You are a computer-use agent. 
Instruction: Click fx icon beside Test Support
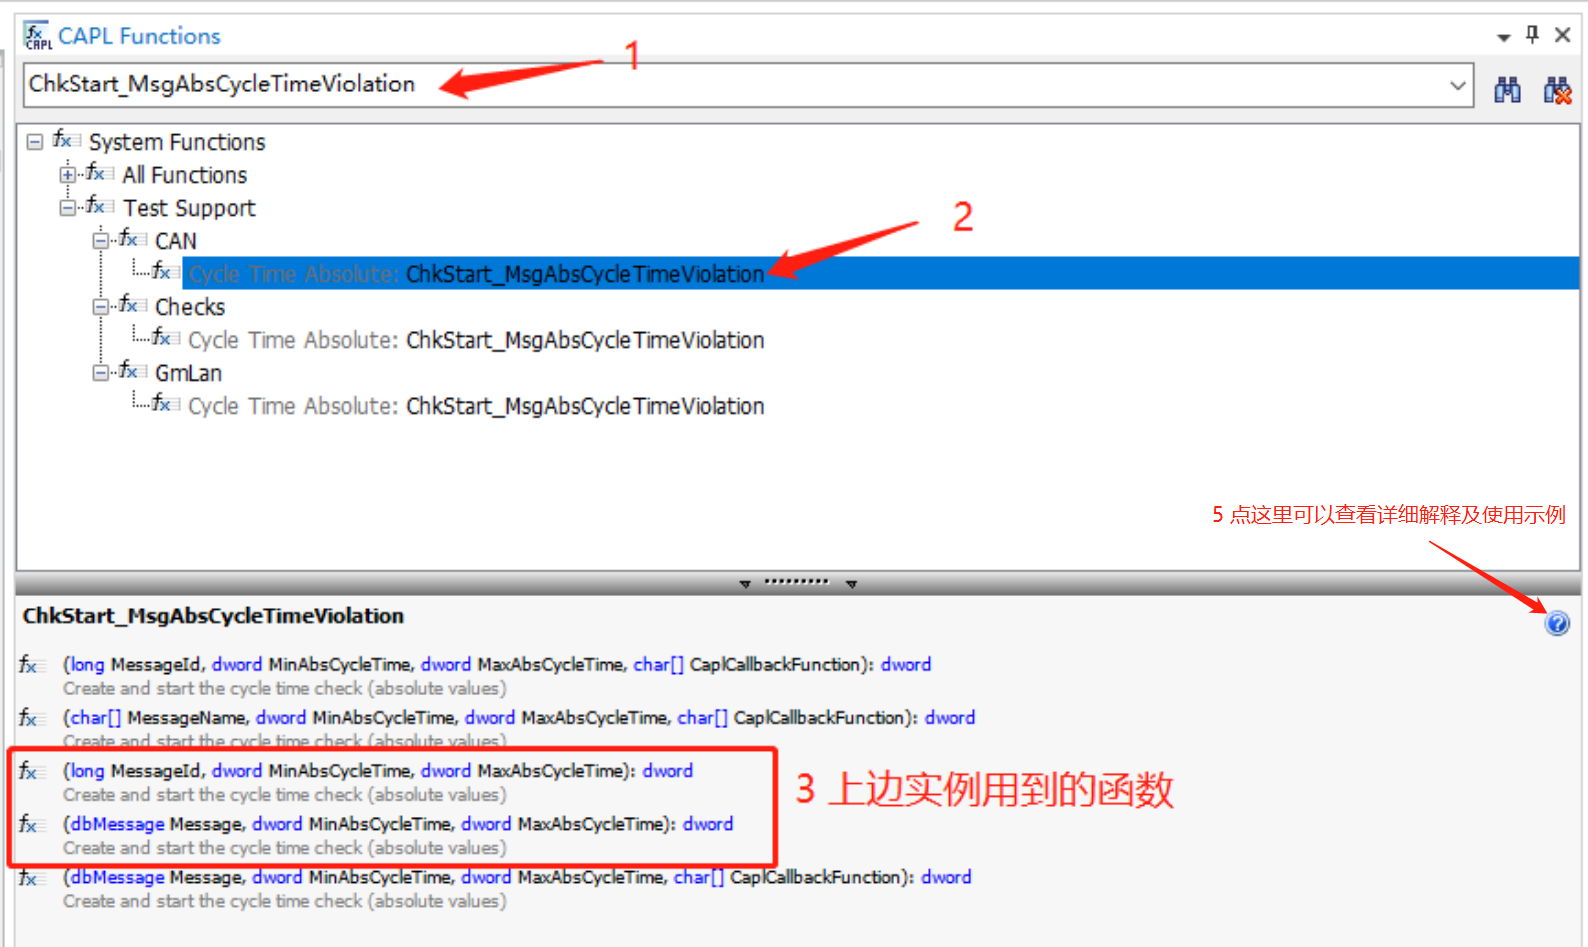coord(99,206)
